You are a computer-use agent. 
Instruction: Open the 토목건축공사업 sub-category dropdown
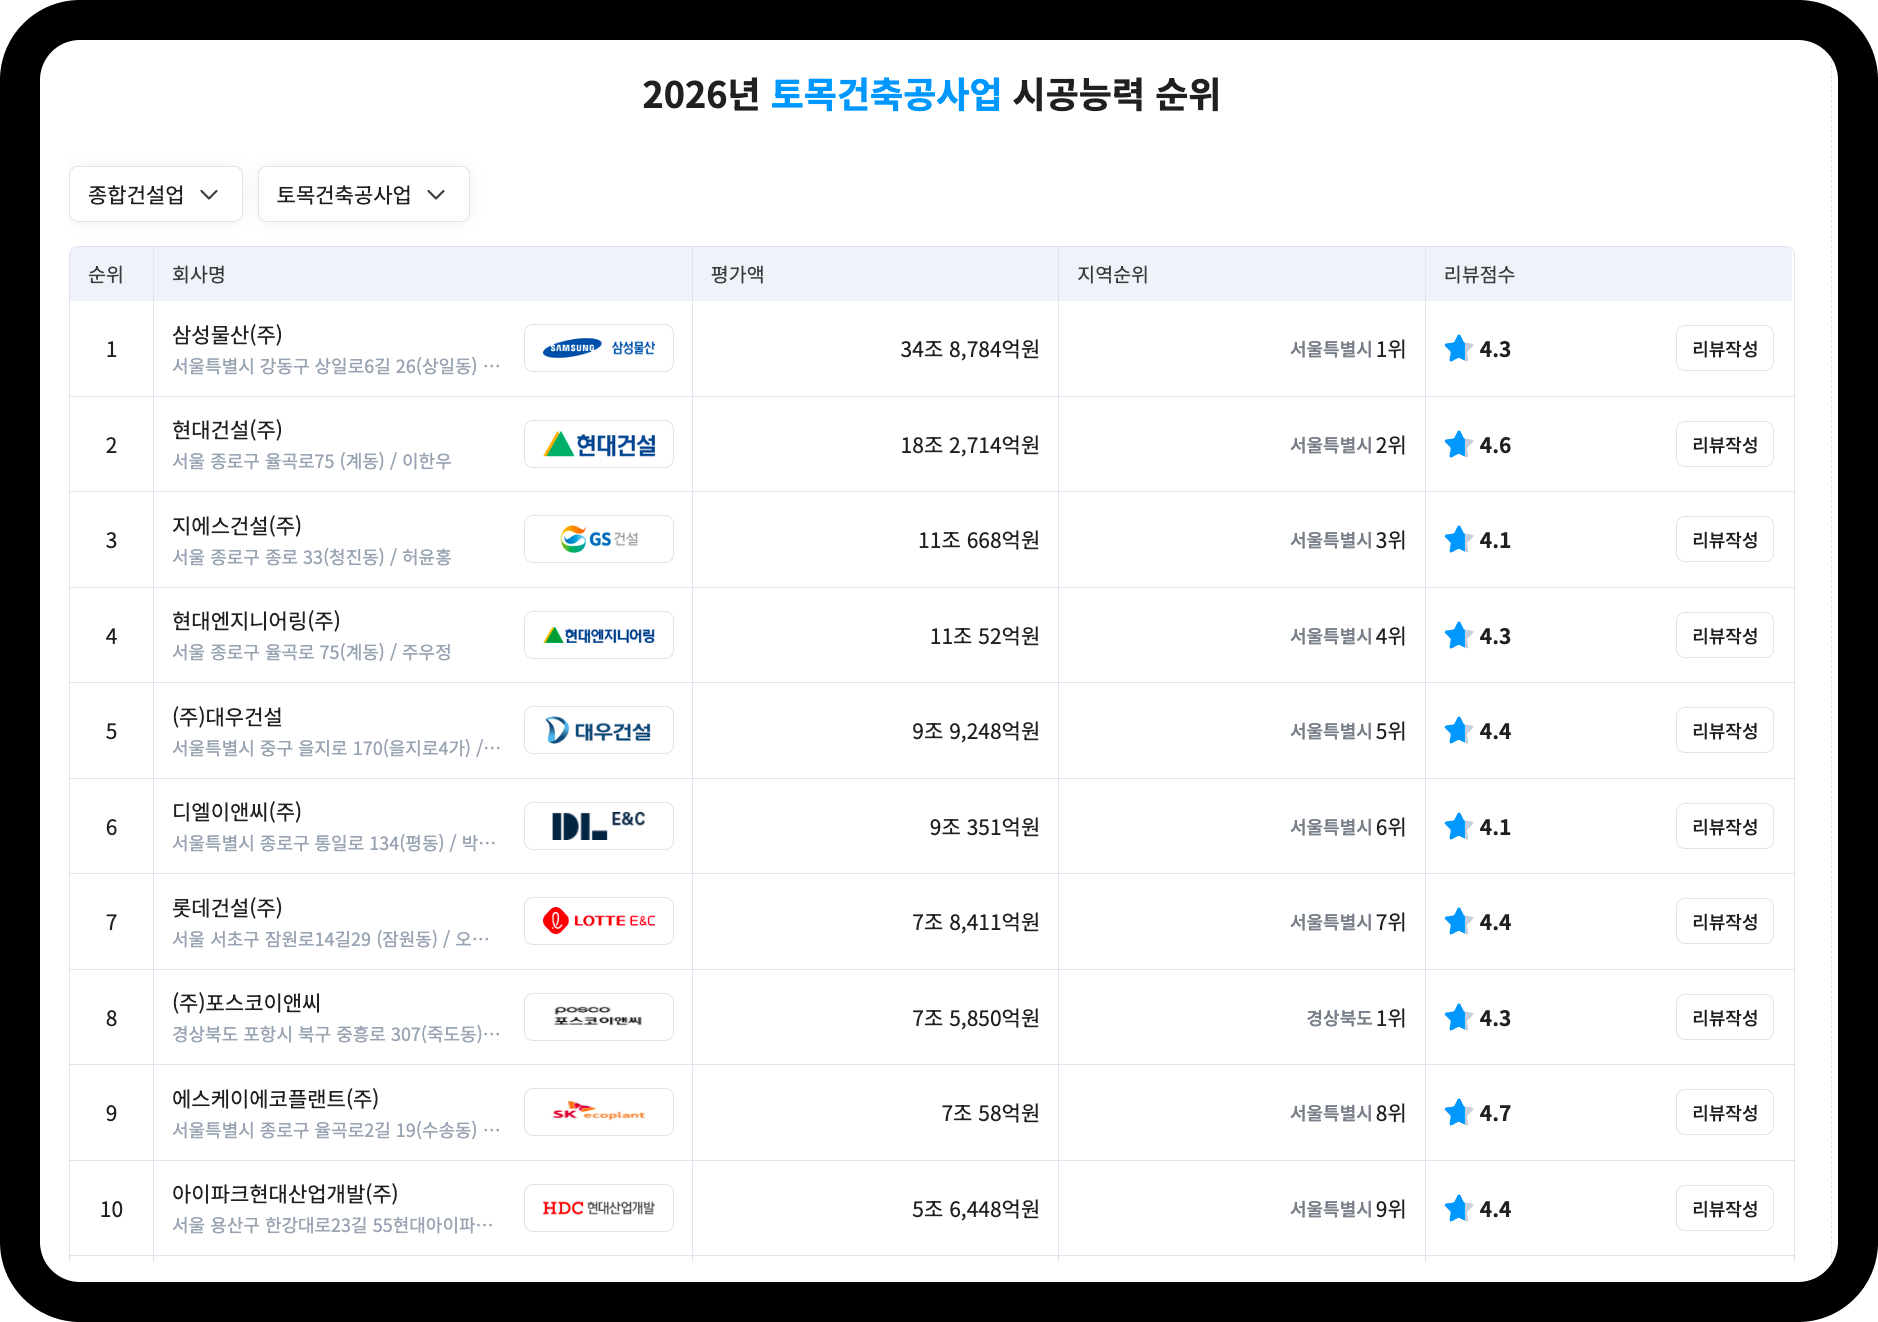(363, 194)
